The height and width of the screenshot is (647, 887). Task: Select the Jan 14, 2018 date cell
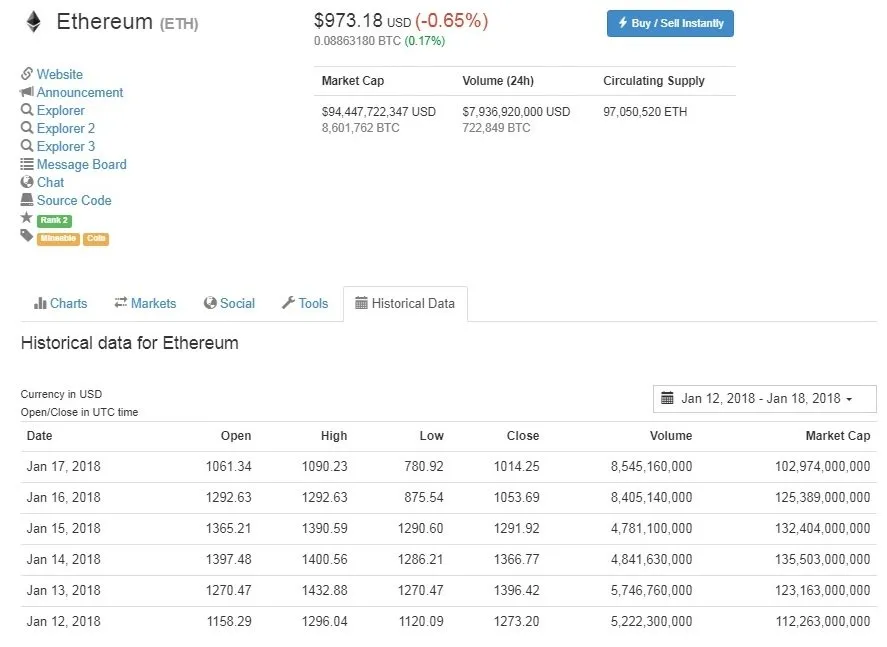click(x=63, y=560)
